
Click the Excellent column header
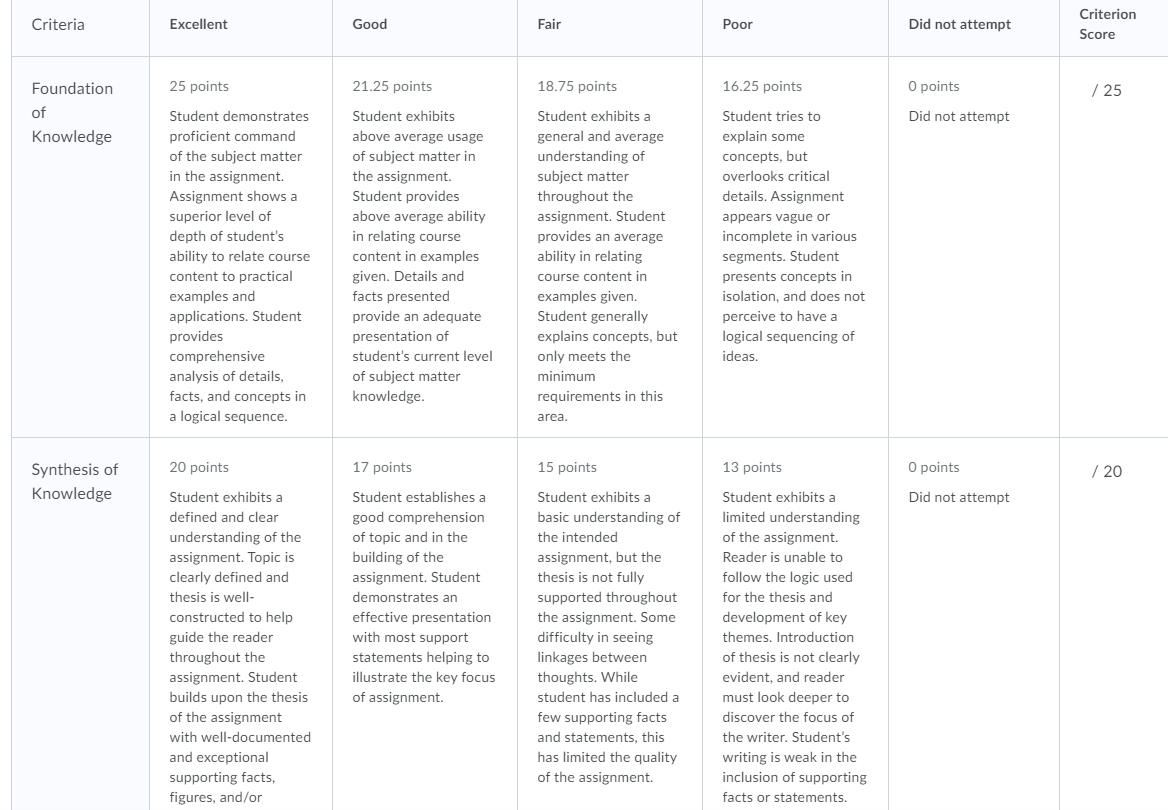click(x=198, y=24)
